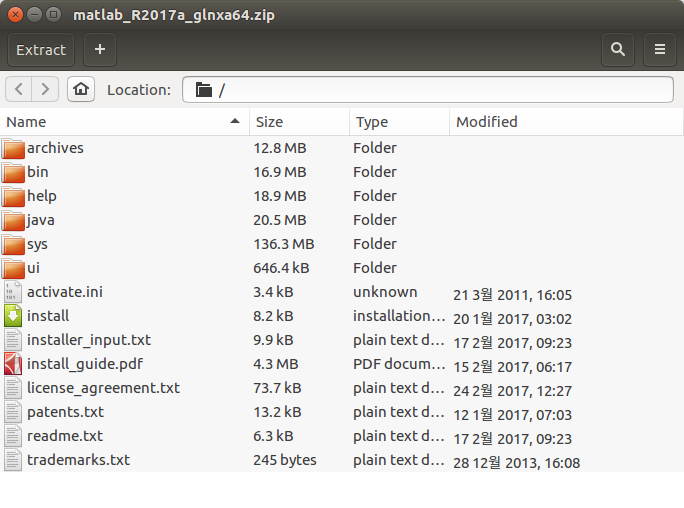The image size is (684, 508).
Task: Click the '21 3월 2011, 16:05' date
Action: (513, 295)
